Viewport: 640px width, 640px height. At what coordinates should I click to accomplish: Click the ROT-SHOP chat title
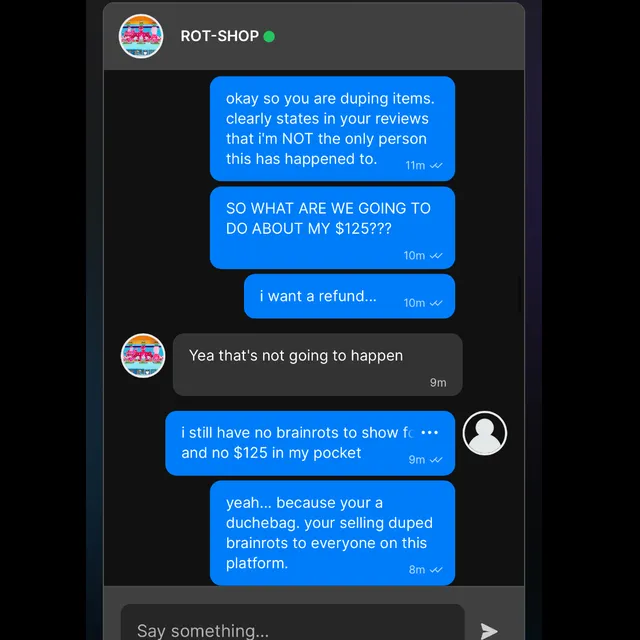[220, 36]
